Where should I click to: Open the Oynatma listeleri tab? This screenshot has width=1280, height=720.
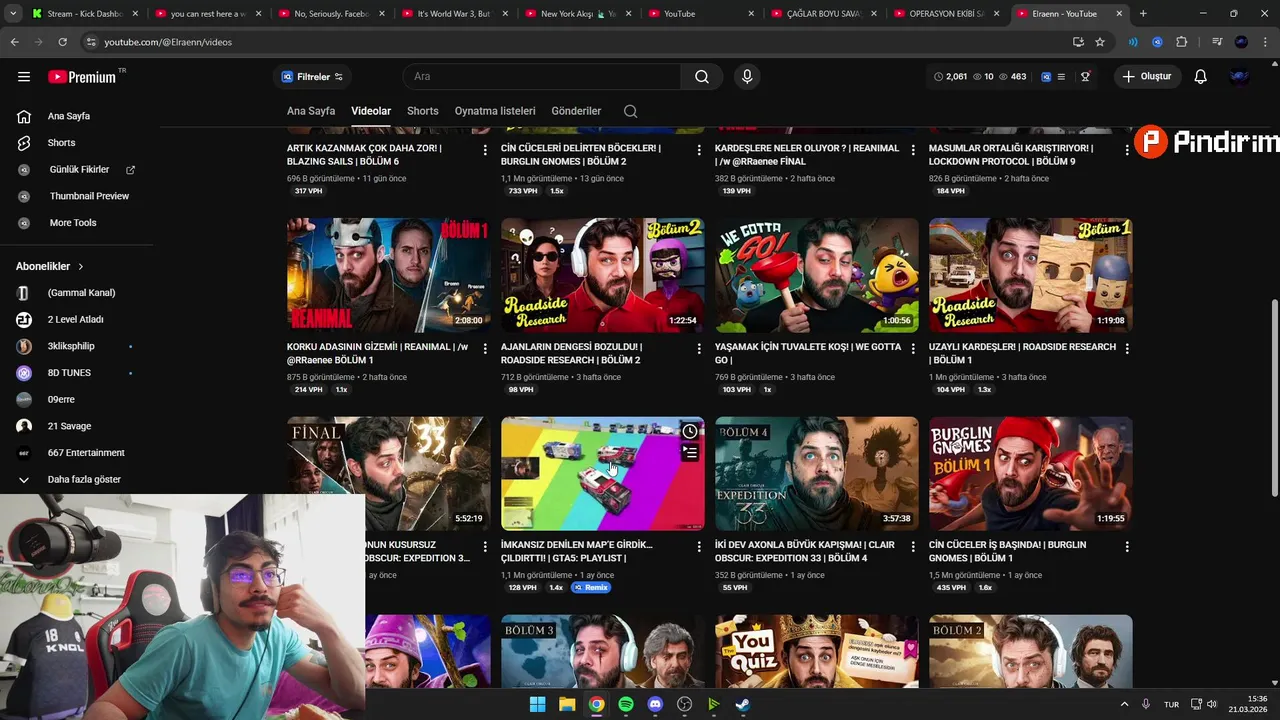click(495, 111)
